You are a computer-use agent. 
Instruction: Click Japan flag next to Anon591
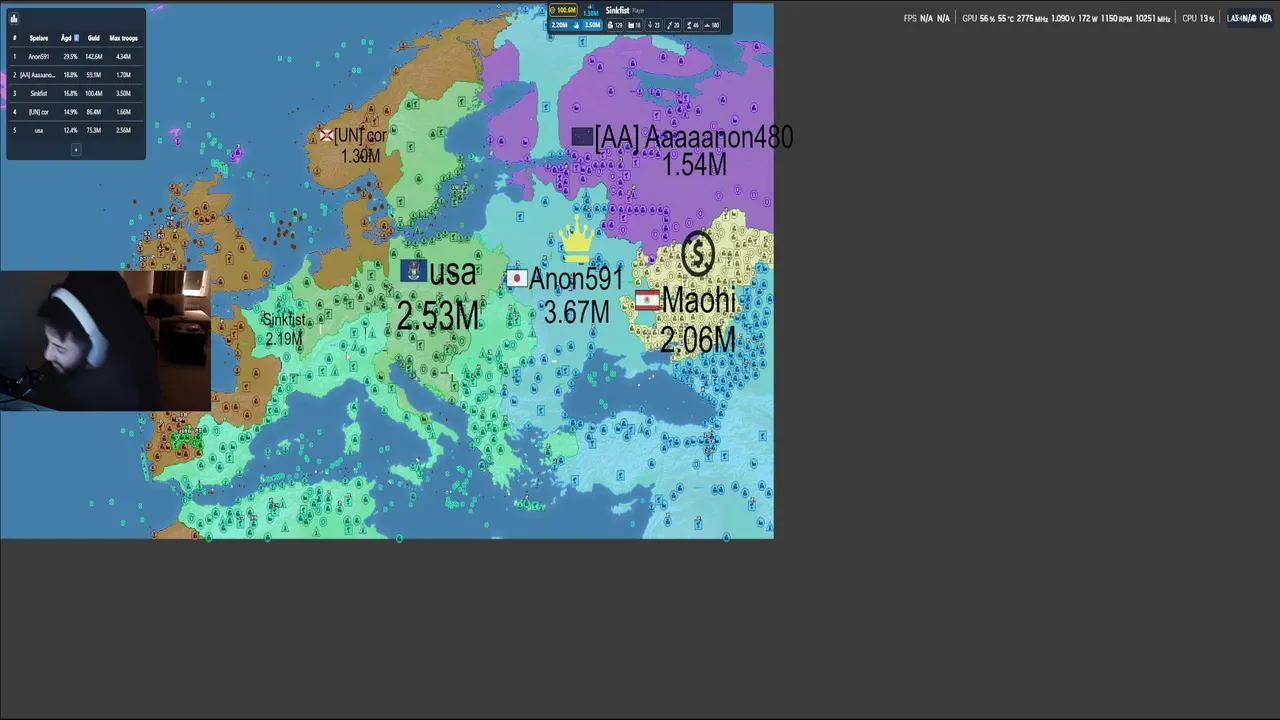point(516,279)
